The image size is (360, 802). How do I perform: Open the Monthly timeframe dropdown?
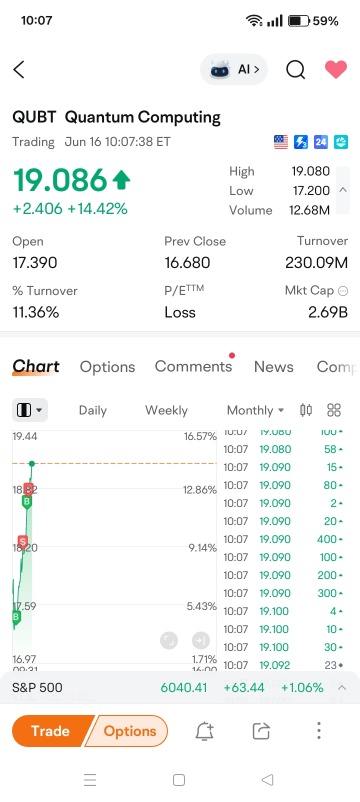(x=255, y=410)
